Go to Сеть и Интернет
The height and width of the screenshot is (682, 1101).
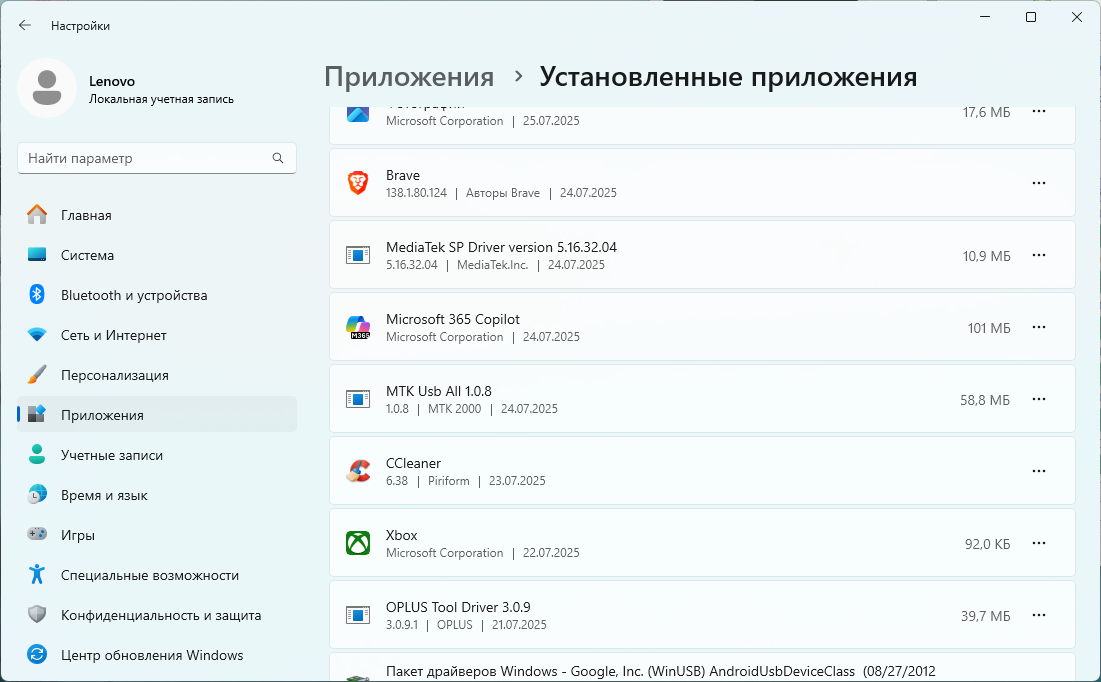click(x=157, y=335)
